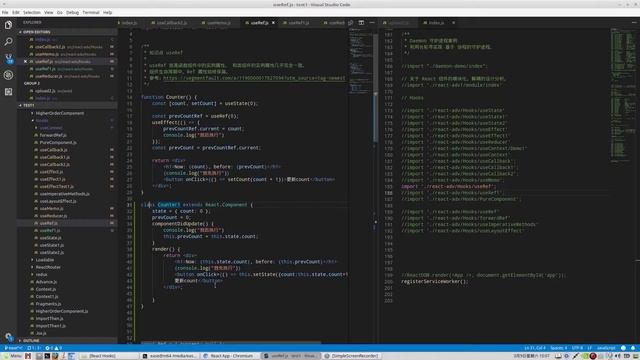
Task: Open the Selection menu
Action: [31, 13]
